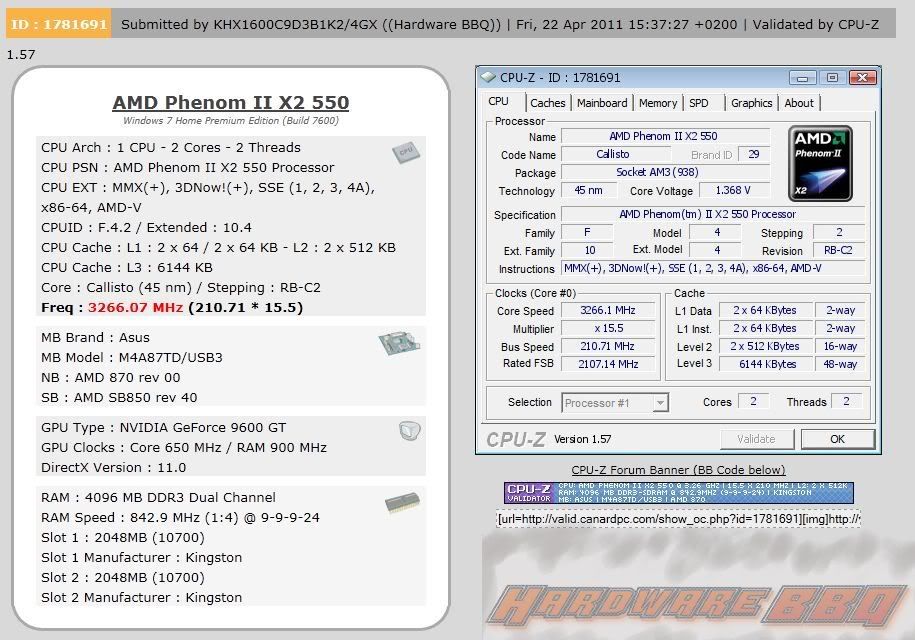Open the About tab

tap(799, 103)
